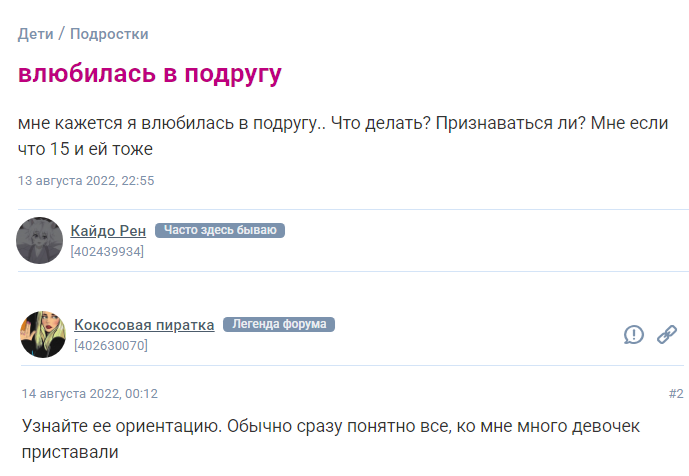Click the Кокосовая пиратка avatar picture
Viewport: 689px width, 476px height.
[43, 334]
